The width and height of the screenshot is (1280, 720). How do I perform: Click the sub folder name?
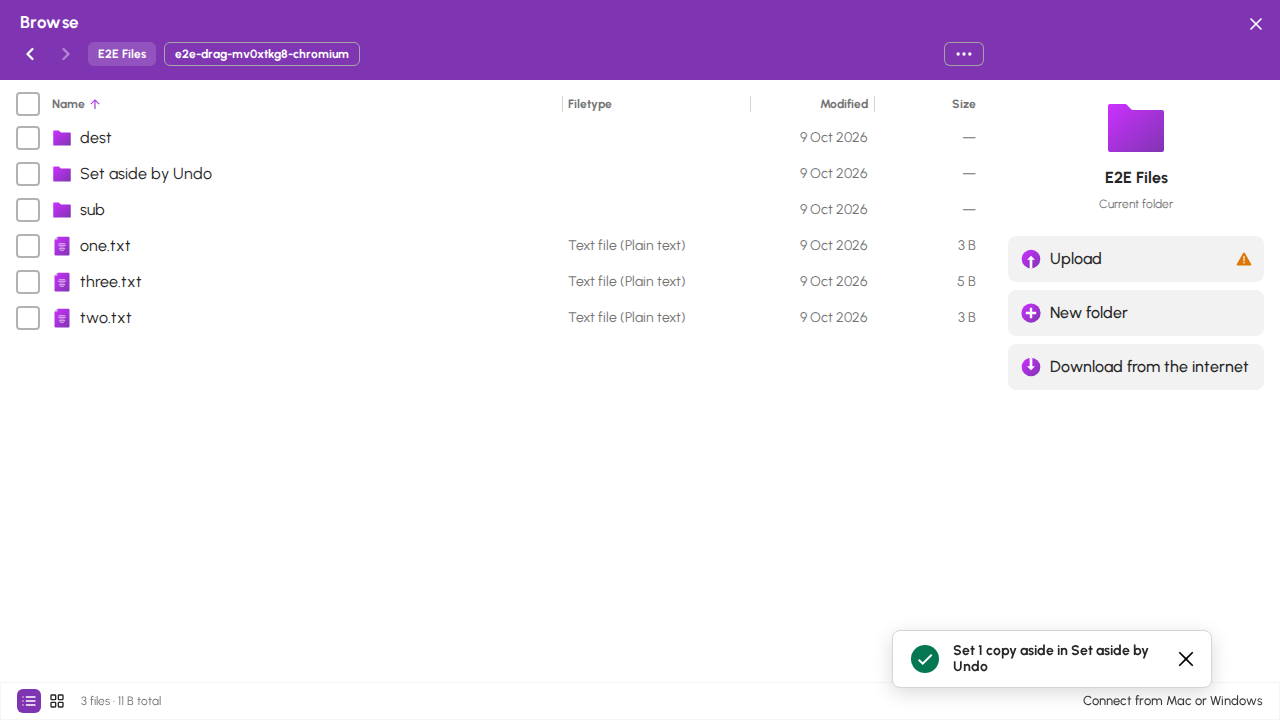pyautogui.click(x=92, y=210)
